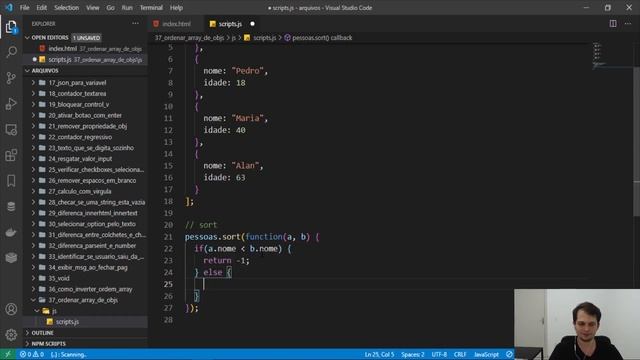Open the Explorer view in activity bar
This screenshot has height=360, width=640.
tap(11, 27)
